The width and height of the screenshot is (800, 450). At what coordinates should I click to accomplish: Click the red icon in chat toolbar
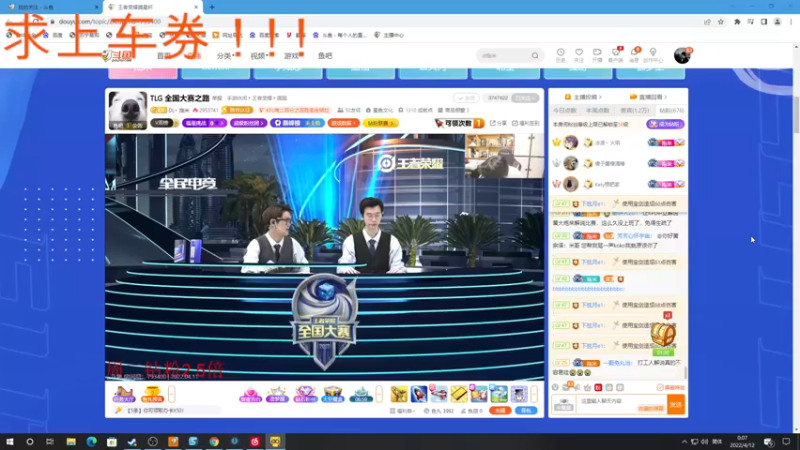pos(598,388)
